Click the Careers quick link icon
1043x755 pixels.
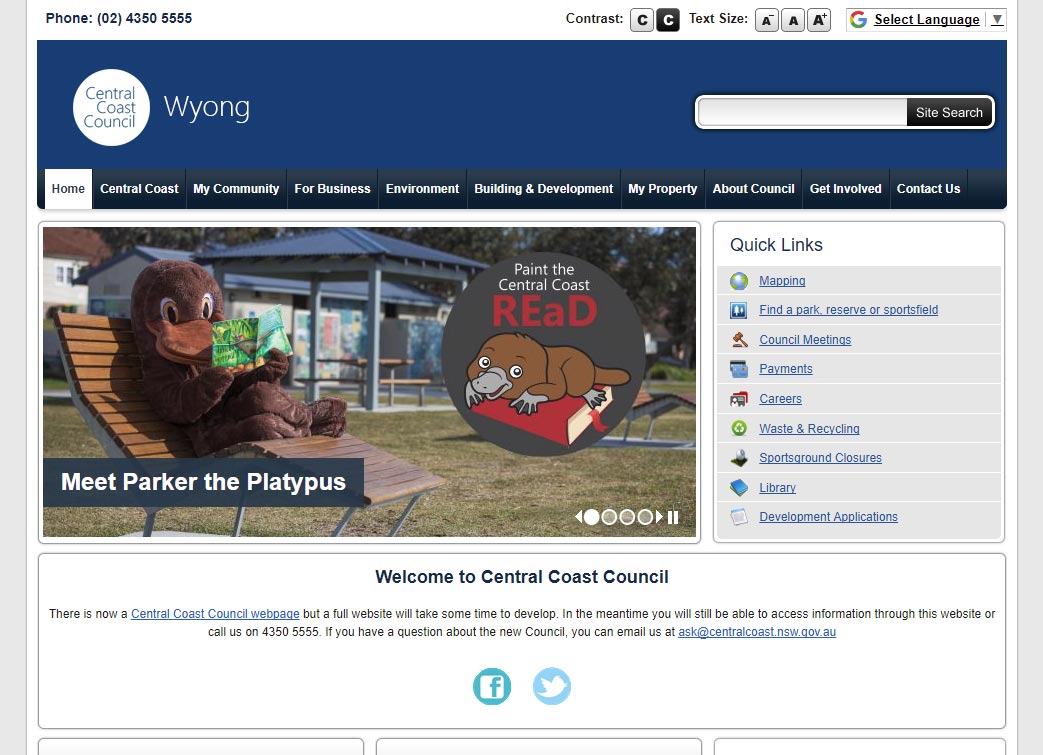point(738,399)
